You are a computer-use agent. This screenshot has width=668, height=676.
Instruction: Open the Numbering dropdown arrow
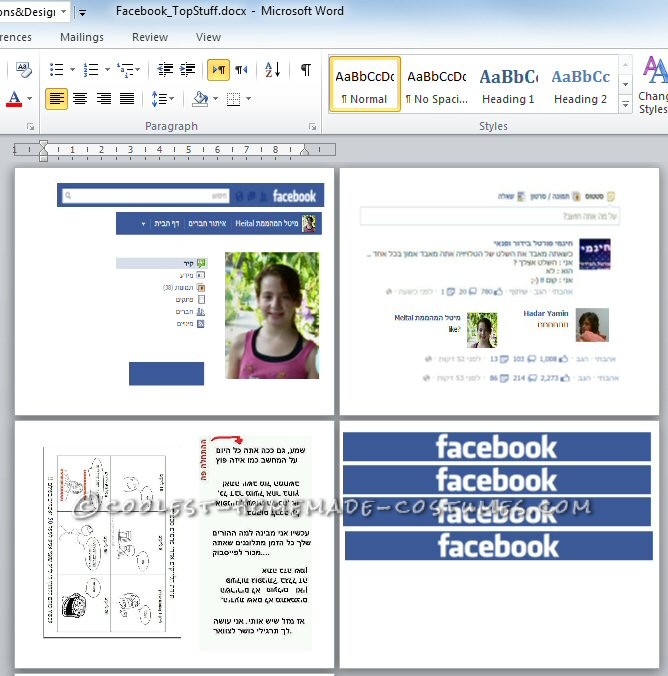[107, 69]
